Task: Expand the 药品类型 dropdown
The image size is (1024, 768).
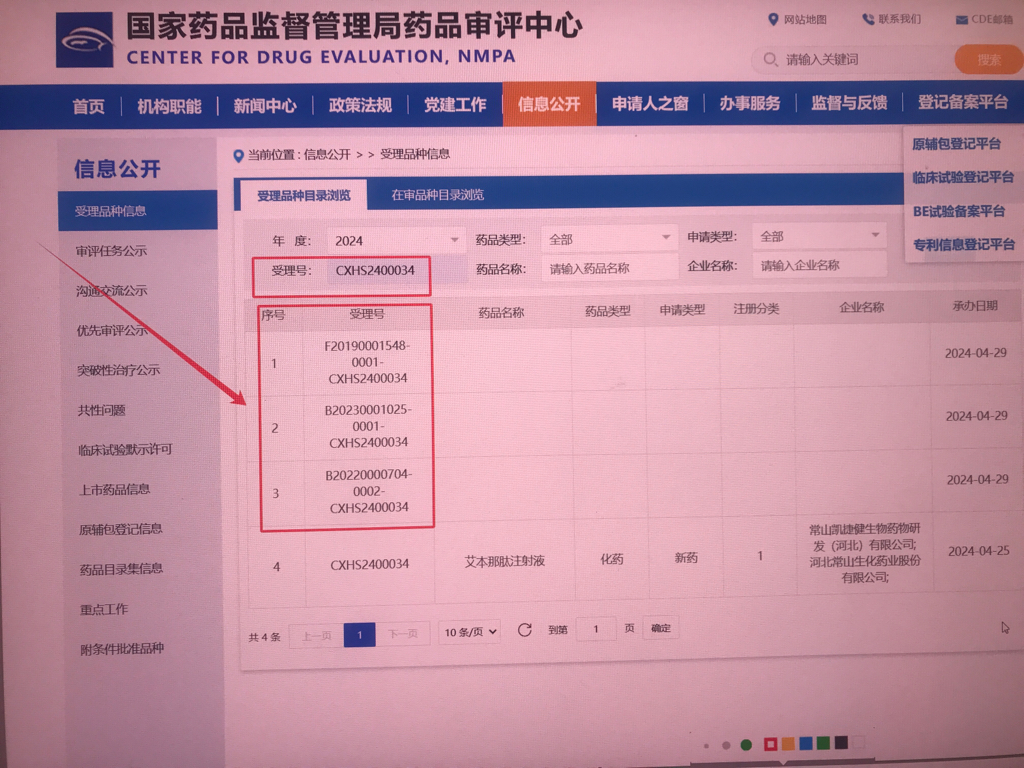Action: pos(609,239)
